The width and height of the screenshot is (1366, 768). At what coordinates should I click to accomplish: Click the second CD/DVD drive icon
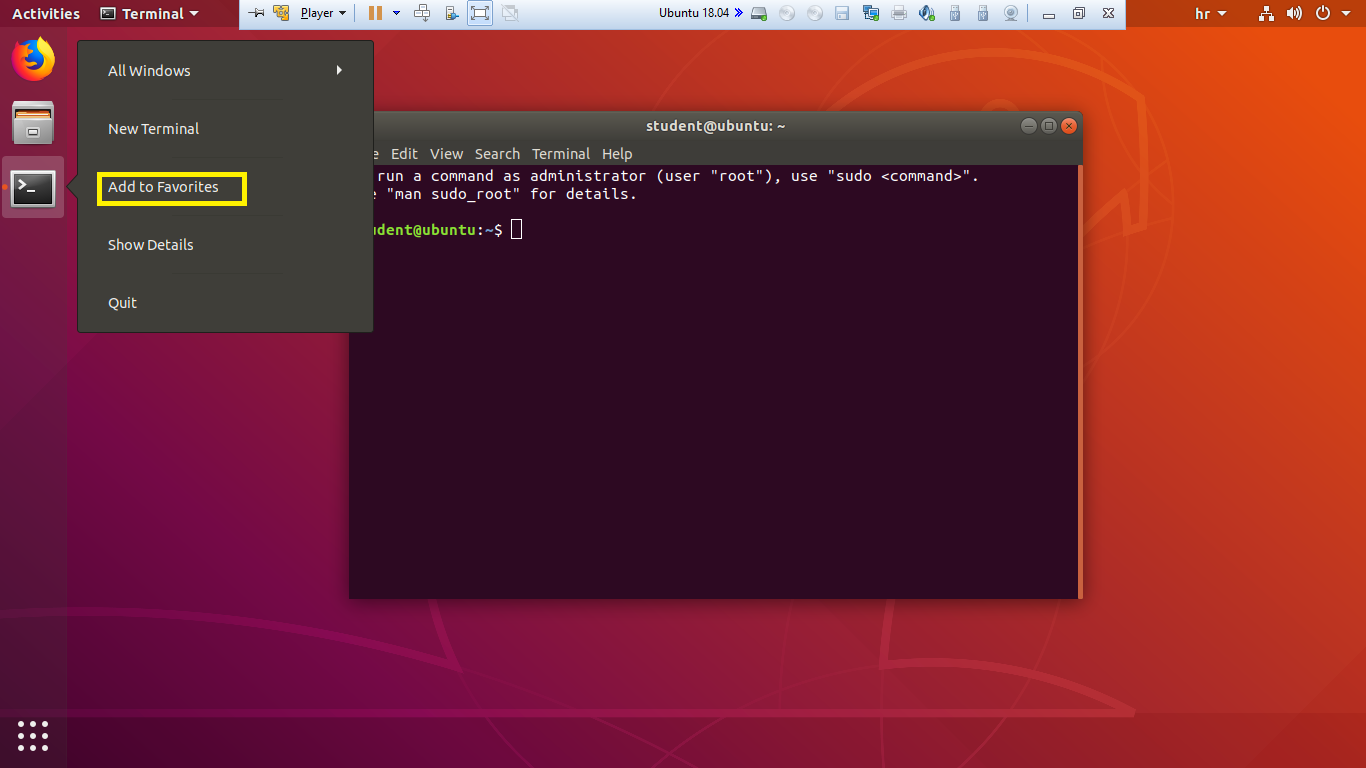click(x=815, y=13)
